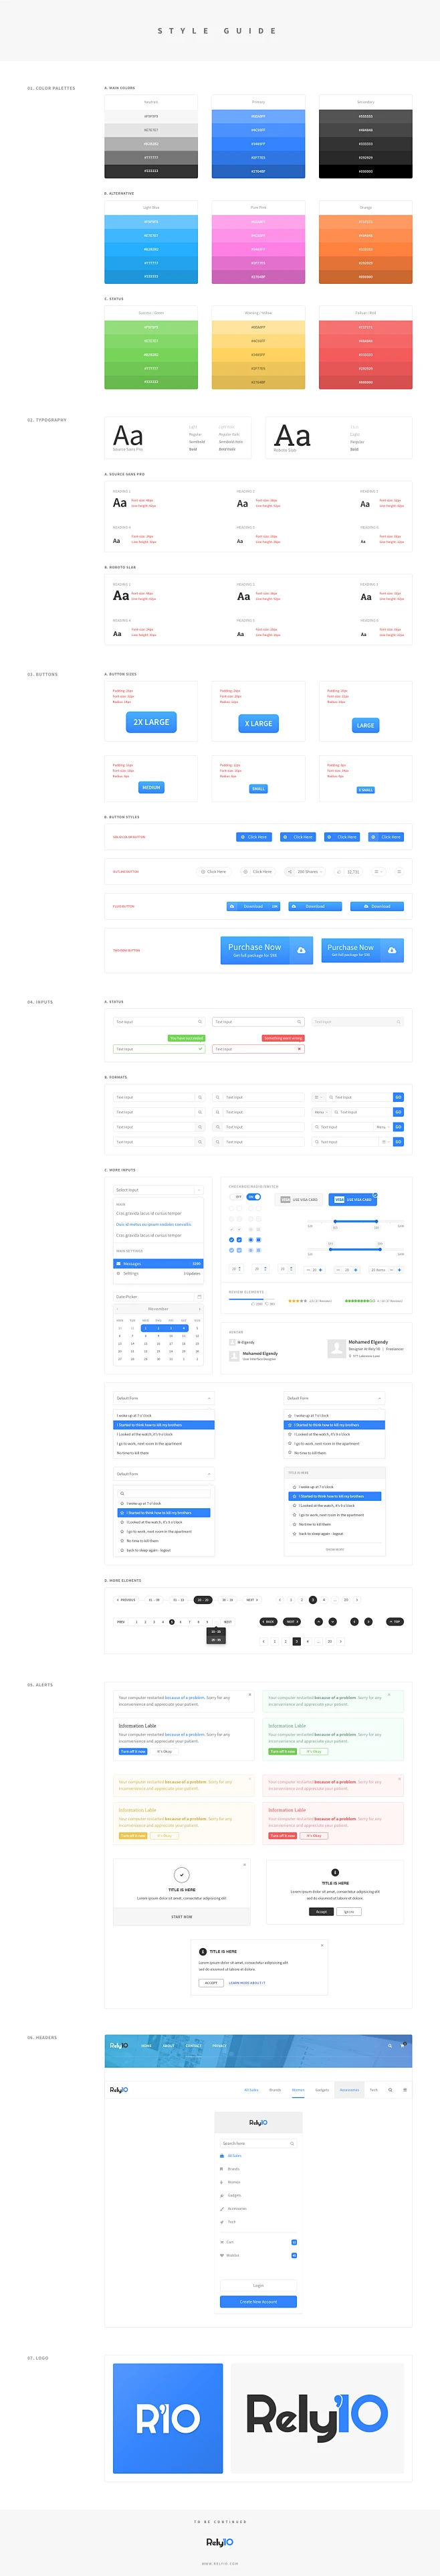
Task: Click the search icon in blue header
Action: click(390, 2045)
